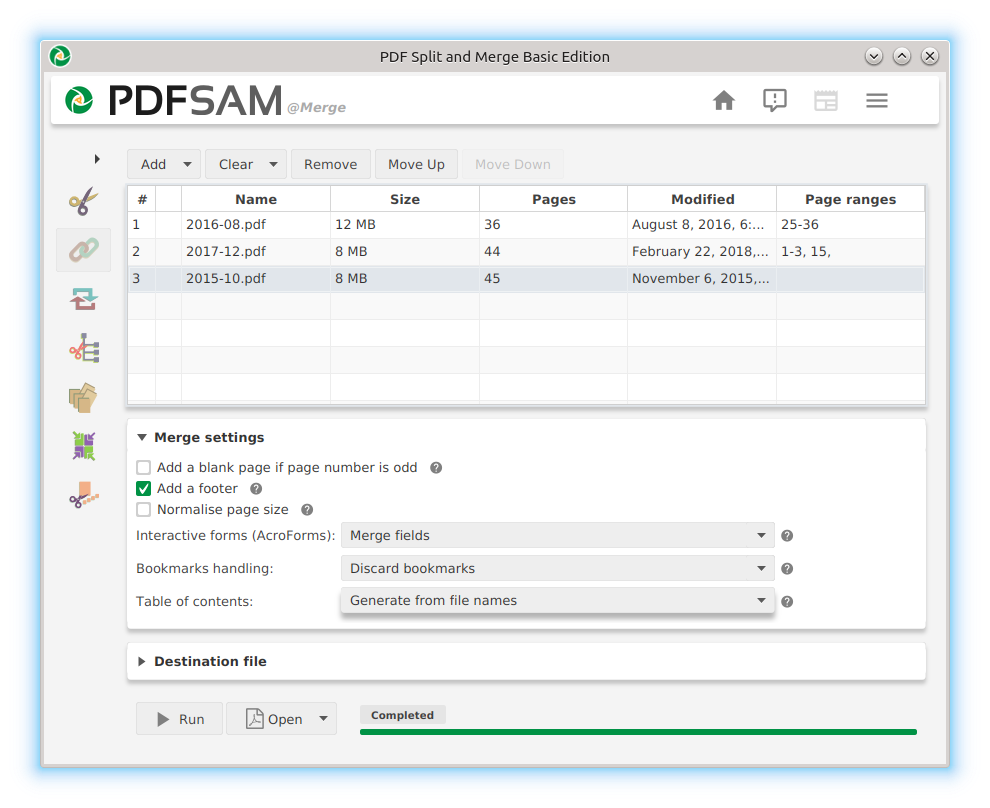Select the 2016-08.pdf row
Viewport: 990px width, 808px height.
526,224
